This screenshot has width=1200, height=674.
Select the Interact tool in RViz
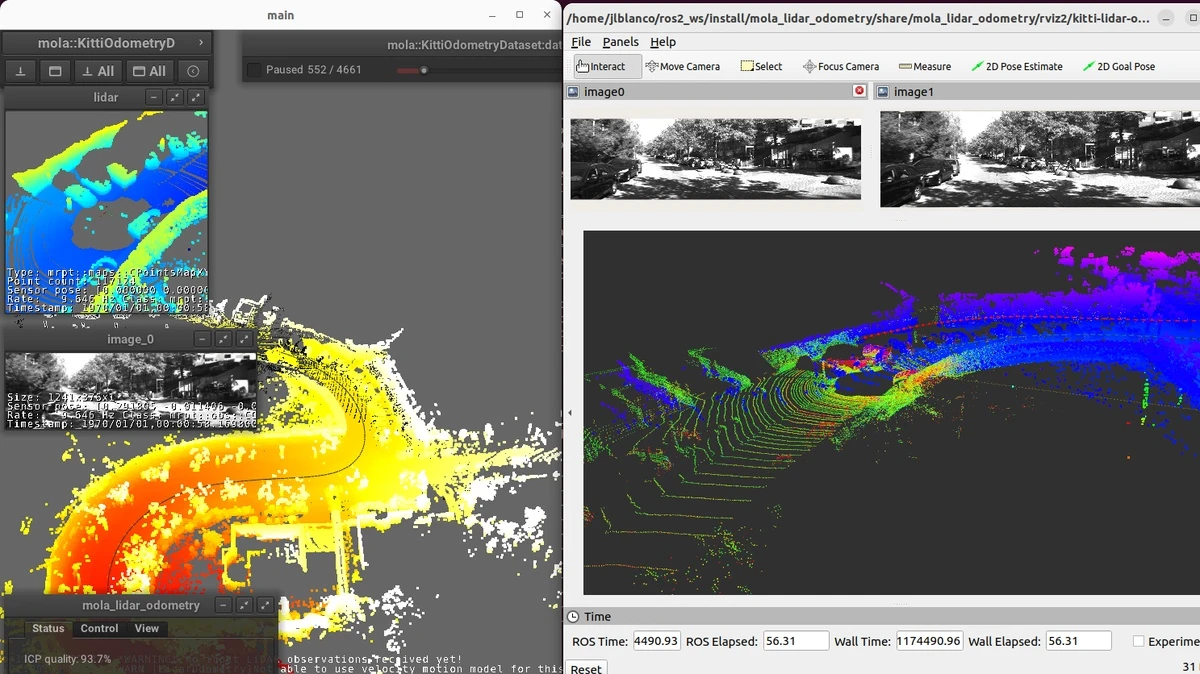[x=607, y=66]
